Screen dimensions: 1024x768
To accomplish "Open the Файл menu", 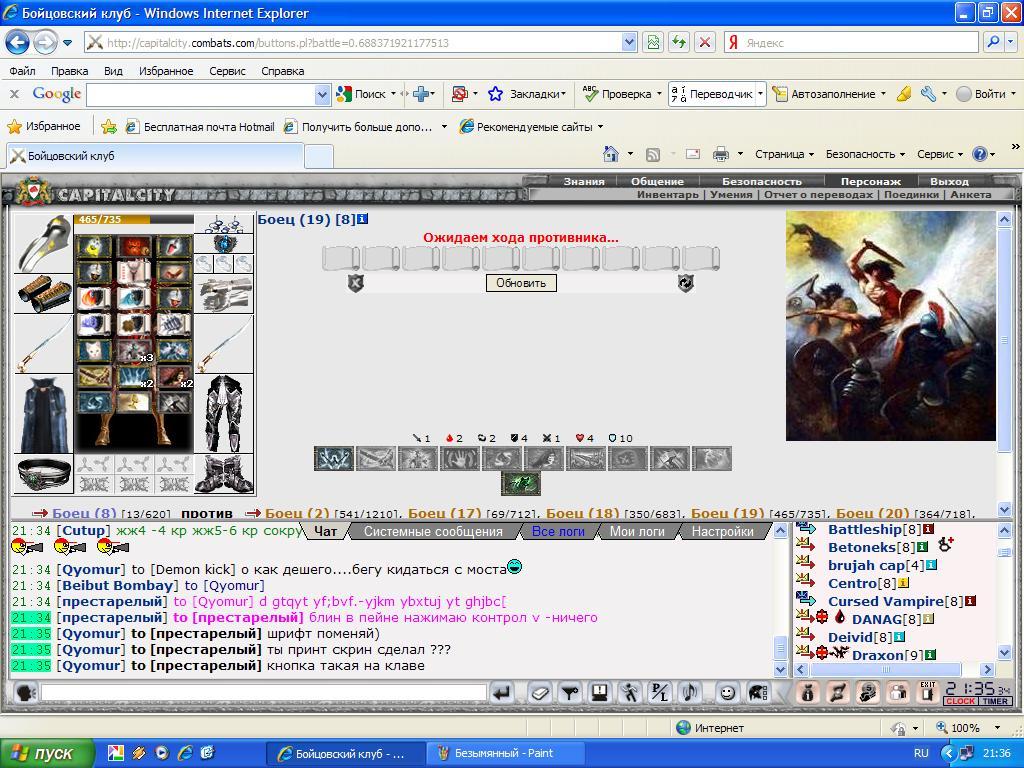I will pyautogui.click(x=22, y=71).
